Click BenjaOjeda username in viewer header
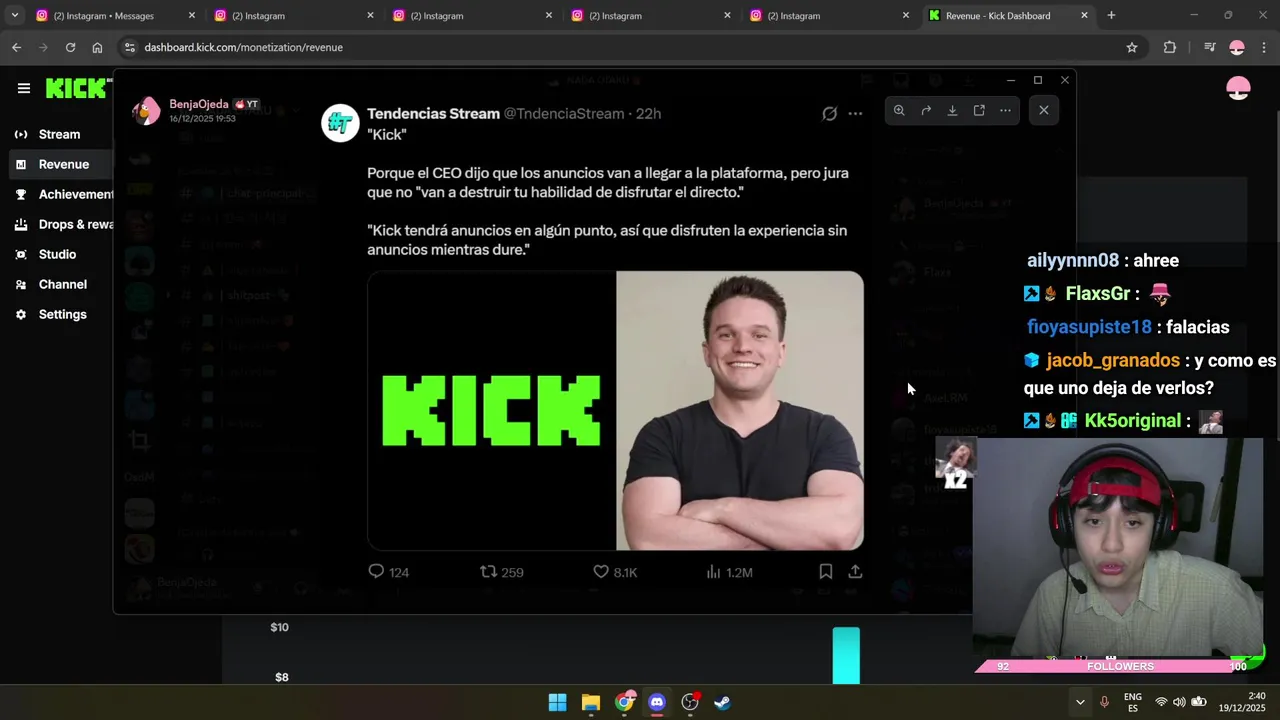The height and width of the screenshot is (720, 1280). pos(199,104)
